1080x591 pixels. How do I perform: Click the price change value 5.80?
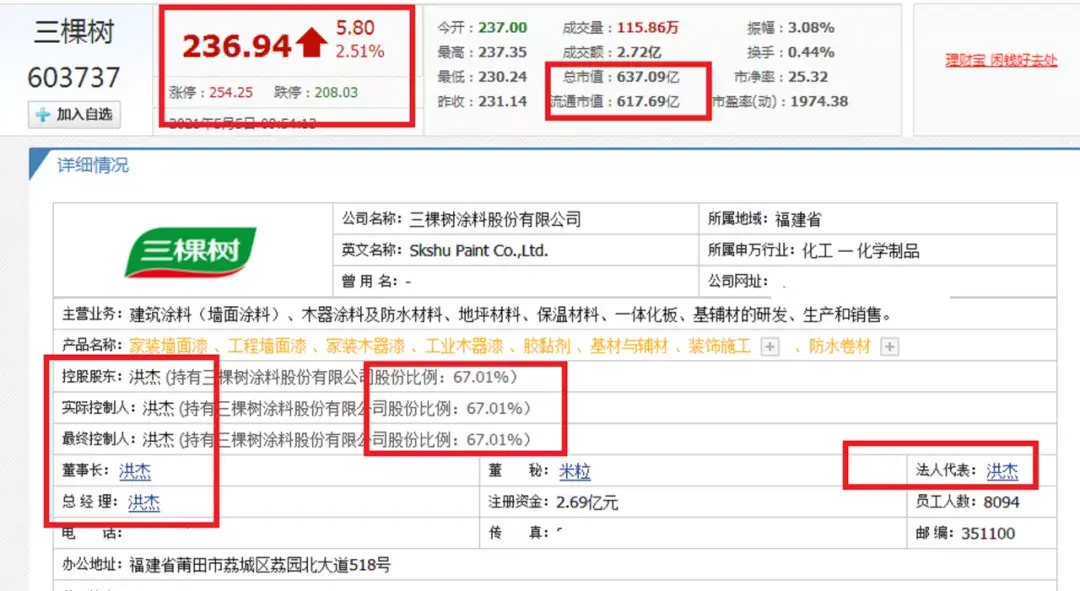pyautogui.click(x=355, y=28)
